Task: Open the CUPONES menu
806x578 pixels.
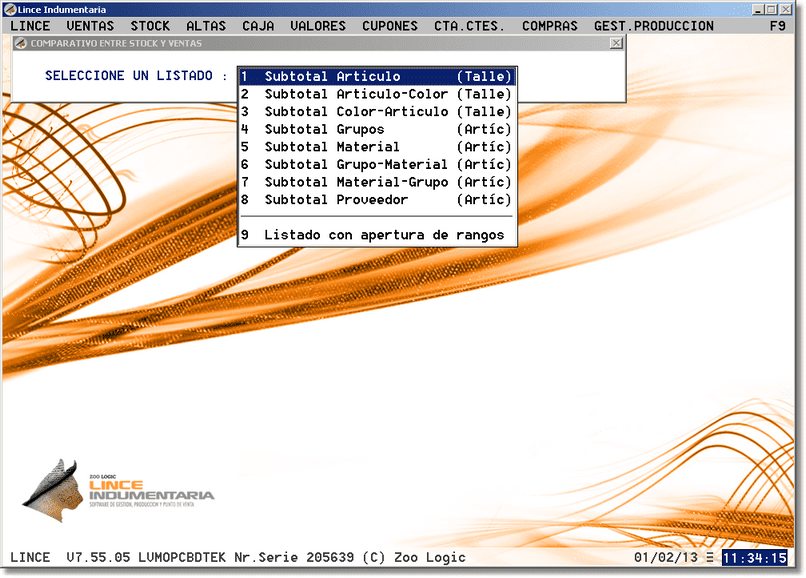Action: click(x=390, y=26)
